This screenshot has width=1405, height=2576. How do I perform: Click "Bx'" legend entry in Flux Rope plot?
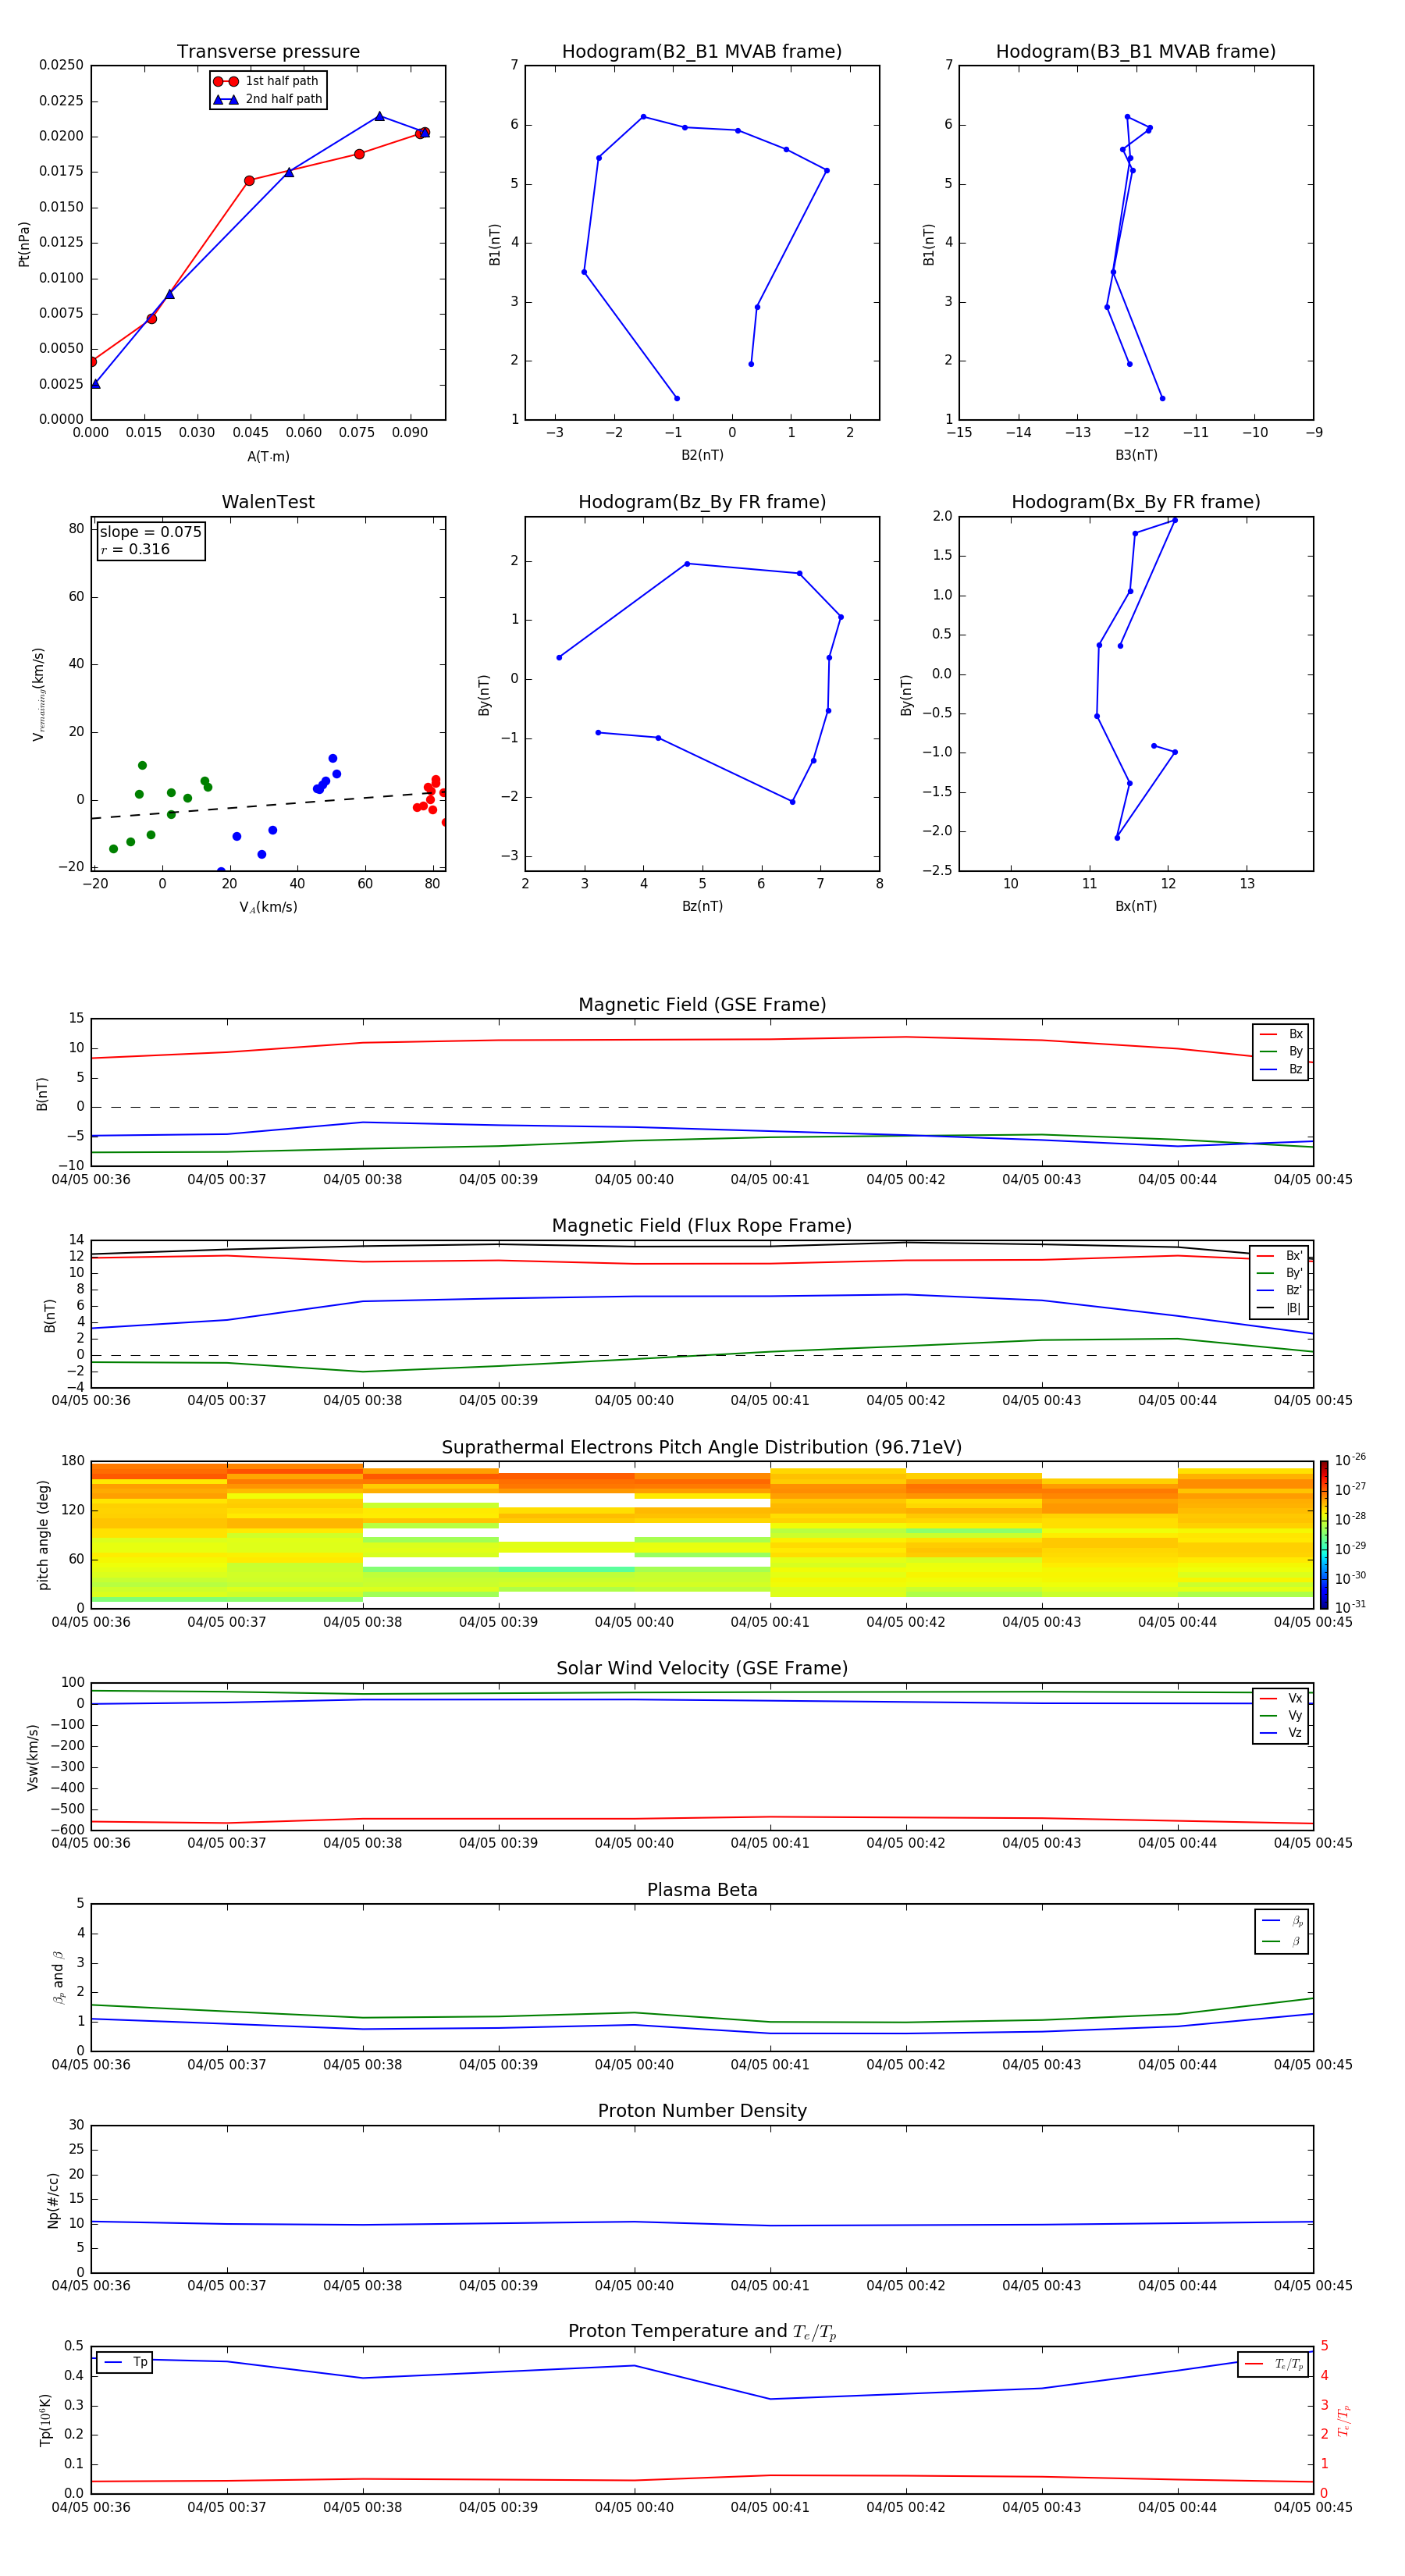click(1280, 1256)
